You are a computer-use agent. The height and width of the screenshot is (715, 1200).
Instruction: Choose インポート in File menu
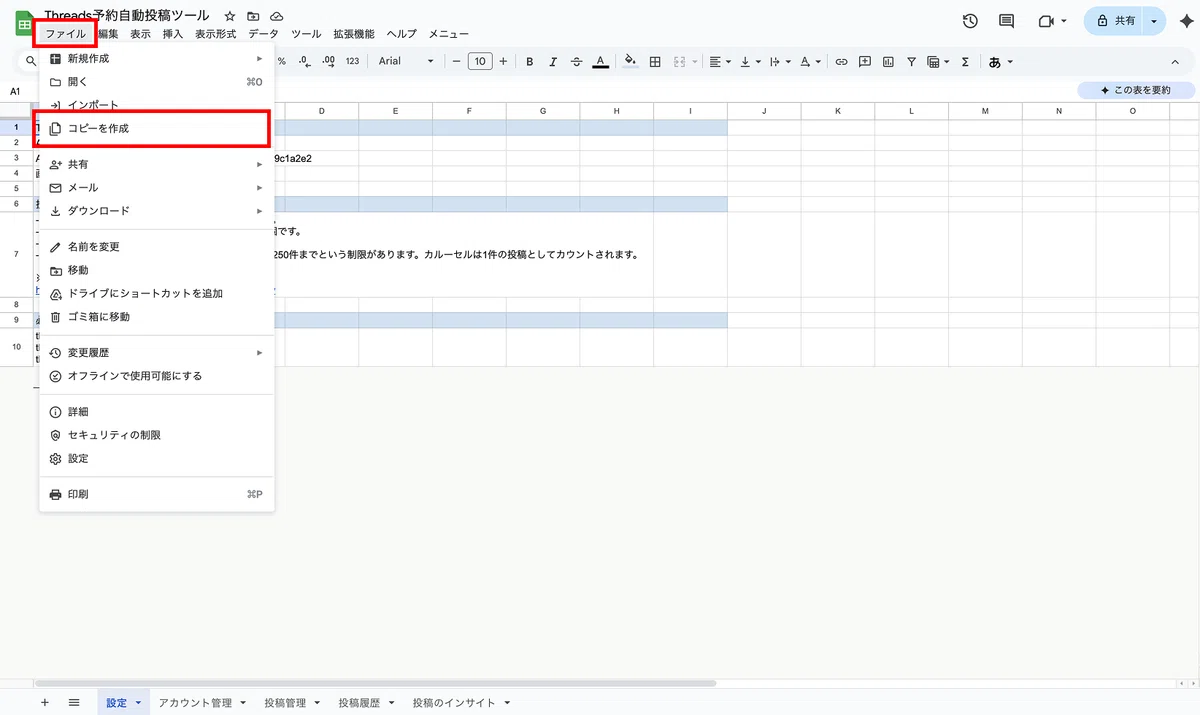pyautogui.click(x=156, y=105)
